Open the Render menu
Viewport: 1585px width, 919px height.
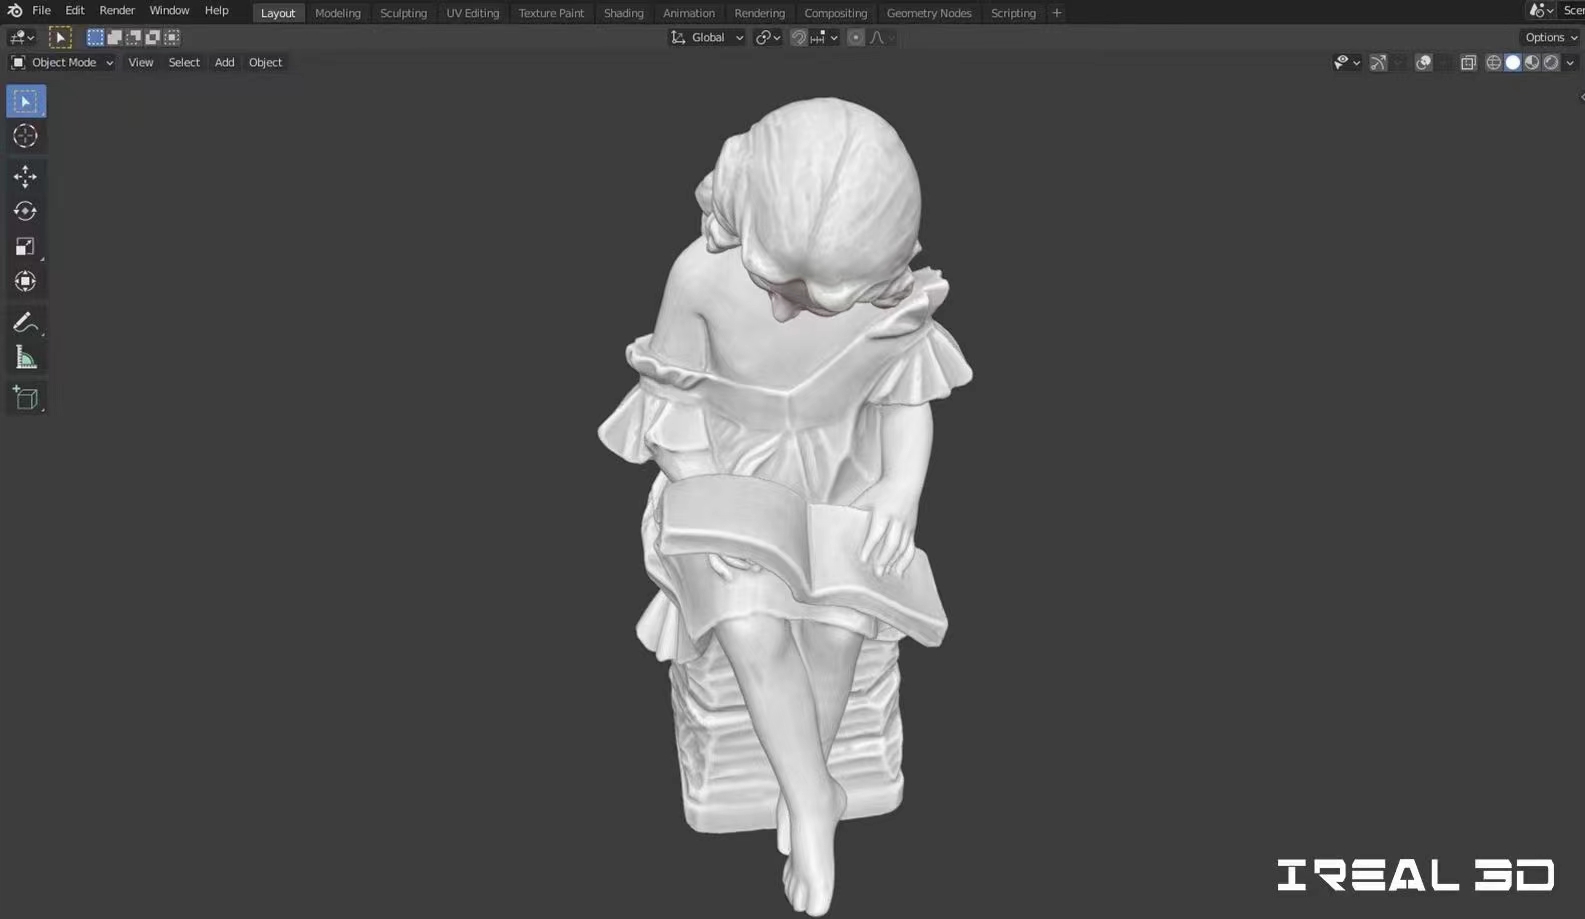click(x=117, y=11)
